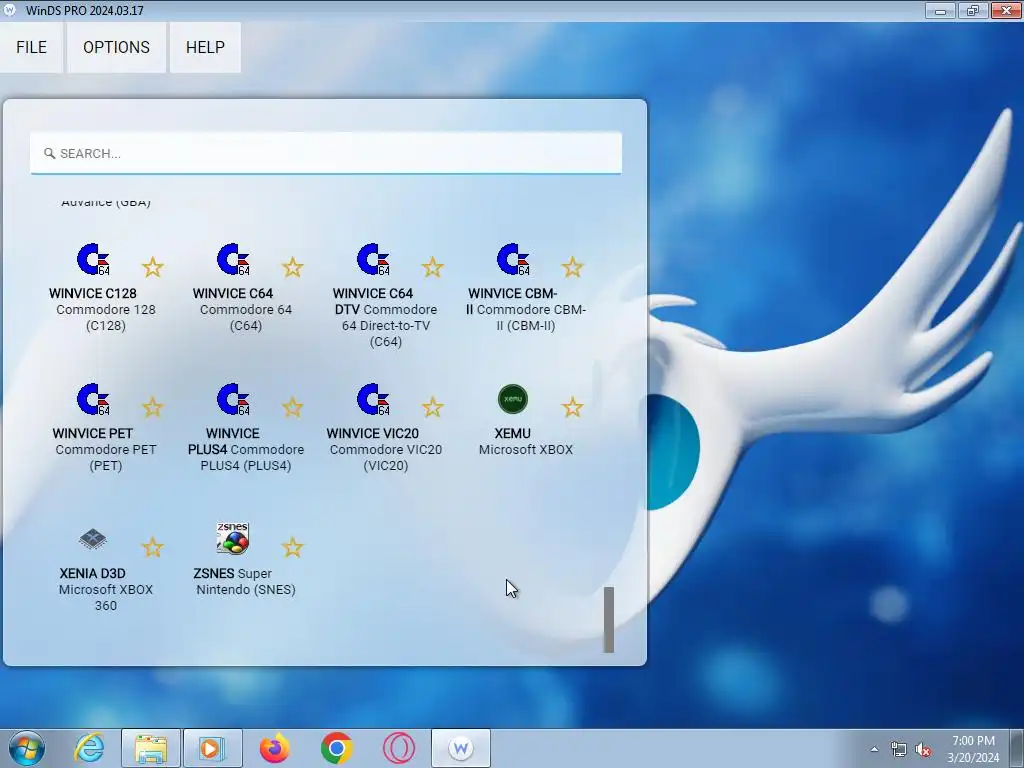Select the Commodore 128 (C128) label
This screenshot has height=768, width=1024.
coord(106,317)
